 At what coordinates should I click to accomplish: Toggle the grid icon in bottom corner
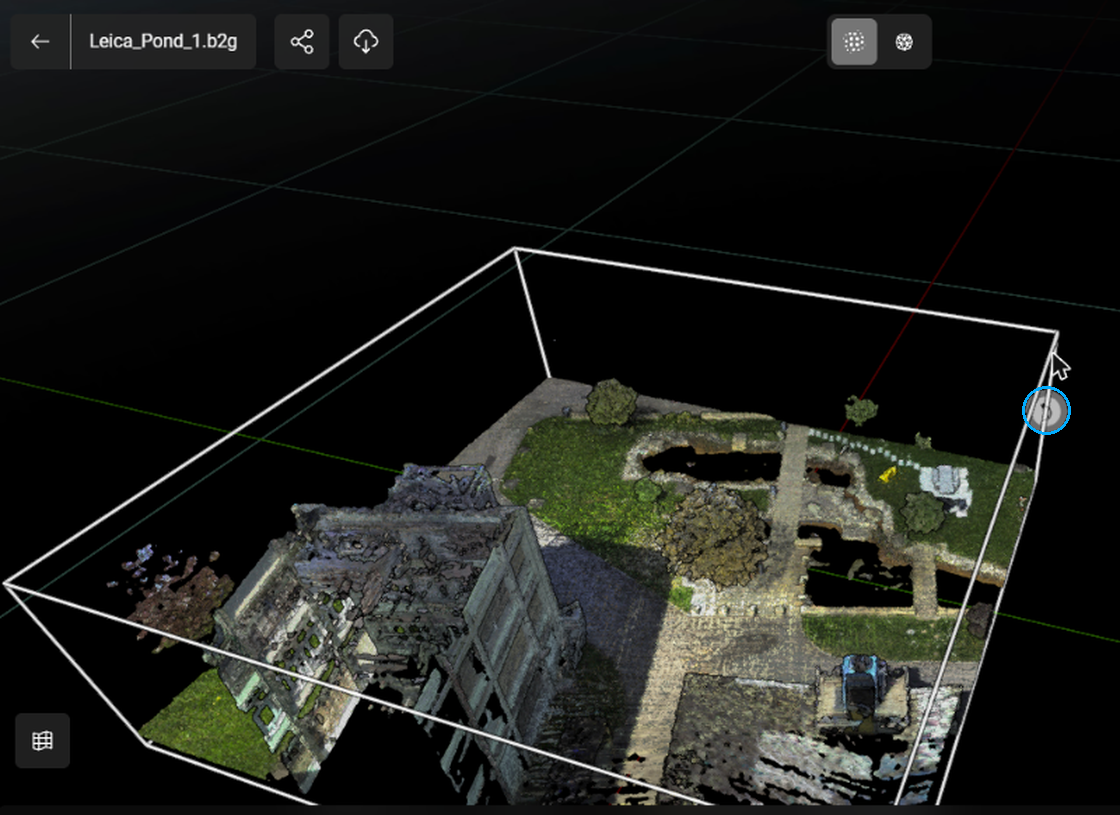point(43,741)
